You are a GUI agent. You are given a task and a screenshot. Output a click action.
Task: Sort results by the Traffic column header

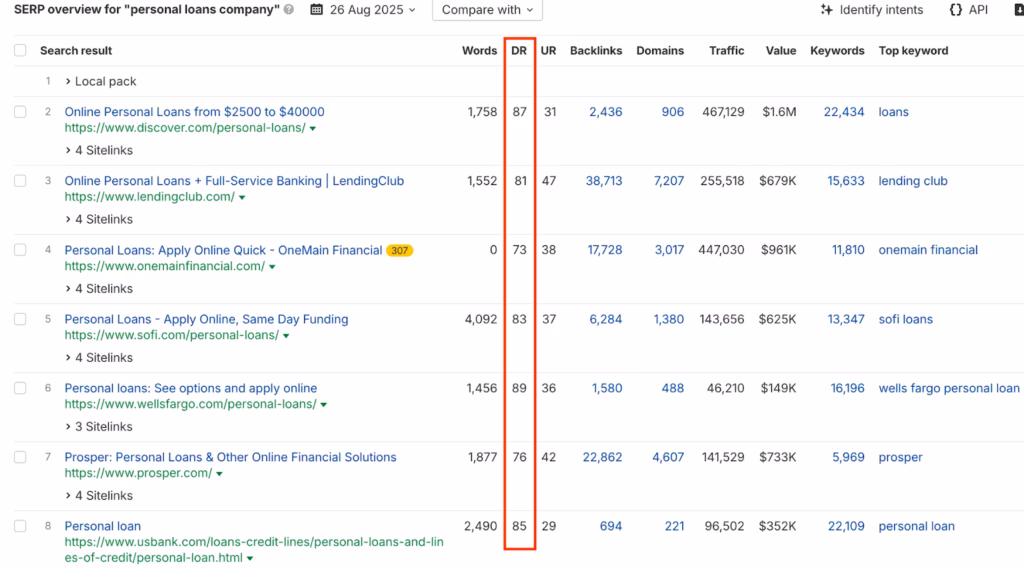pos(726,50)
